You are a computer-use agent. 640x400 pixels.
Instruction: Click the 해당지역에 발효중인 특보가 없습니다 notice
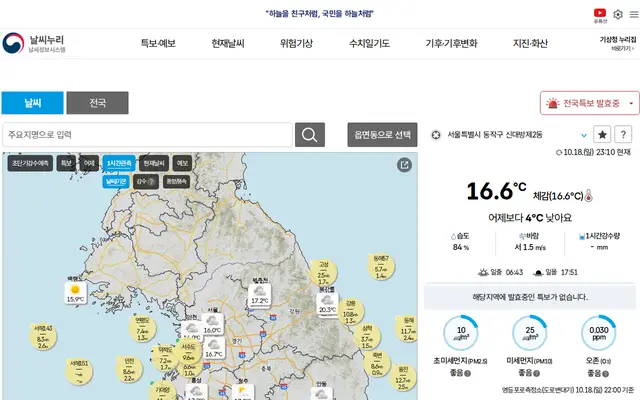click(x=530, y=297)
